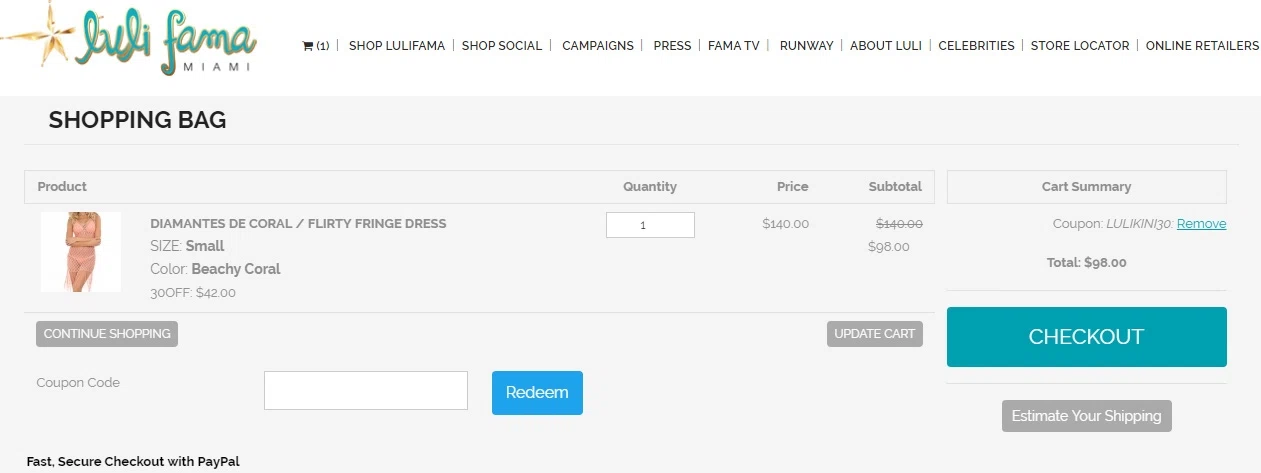Click the Redeem coupon button
The height and width of the screenshot is (473, 1261).
[x=537, y=393]
